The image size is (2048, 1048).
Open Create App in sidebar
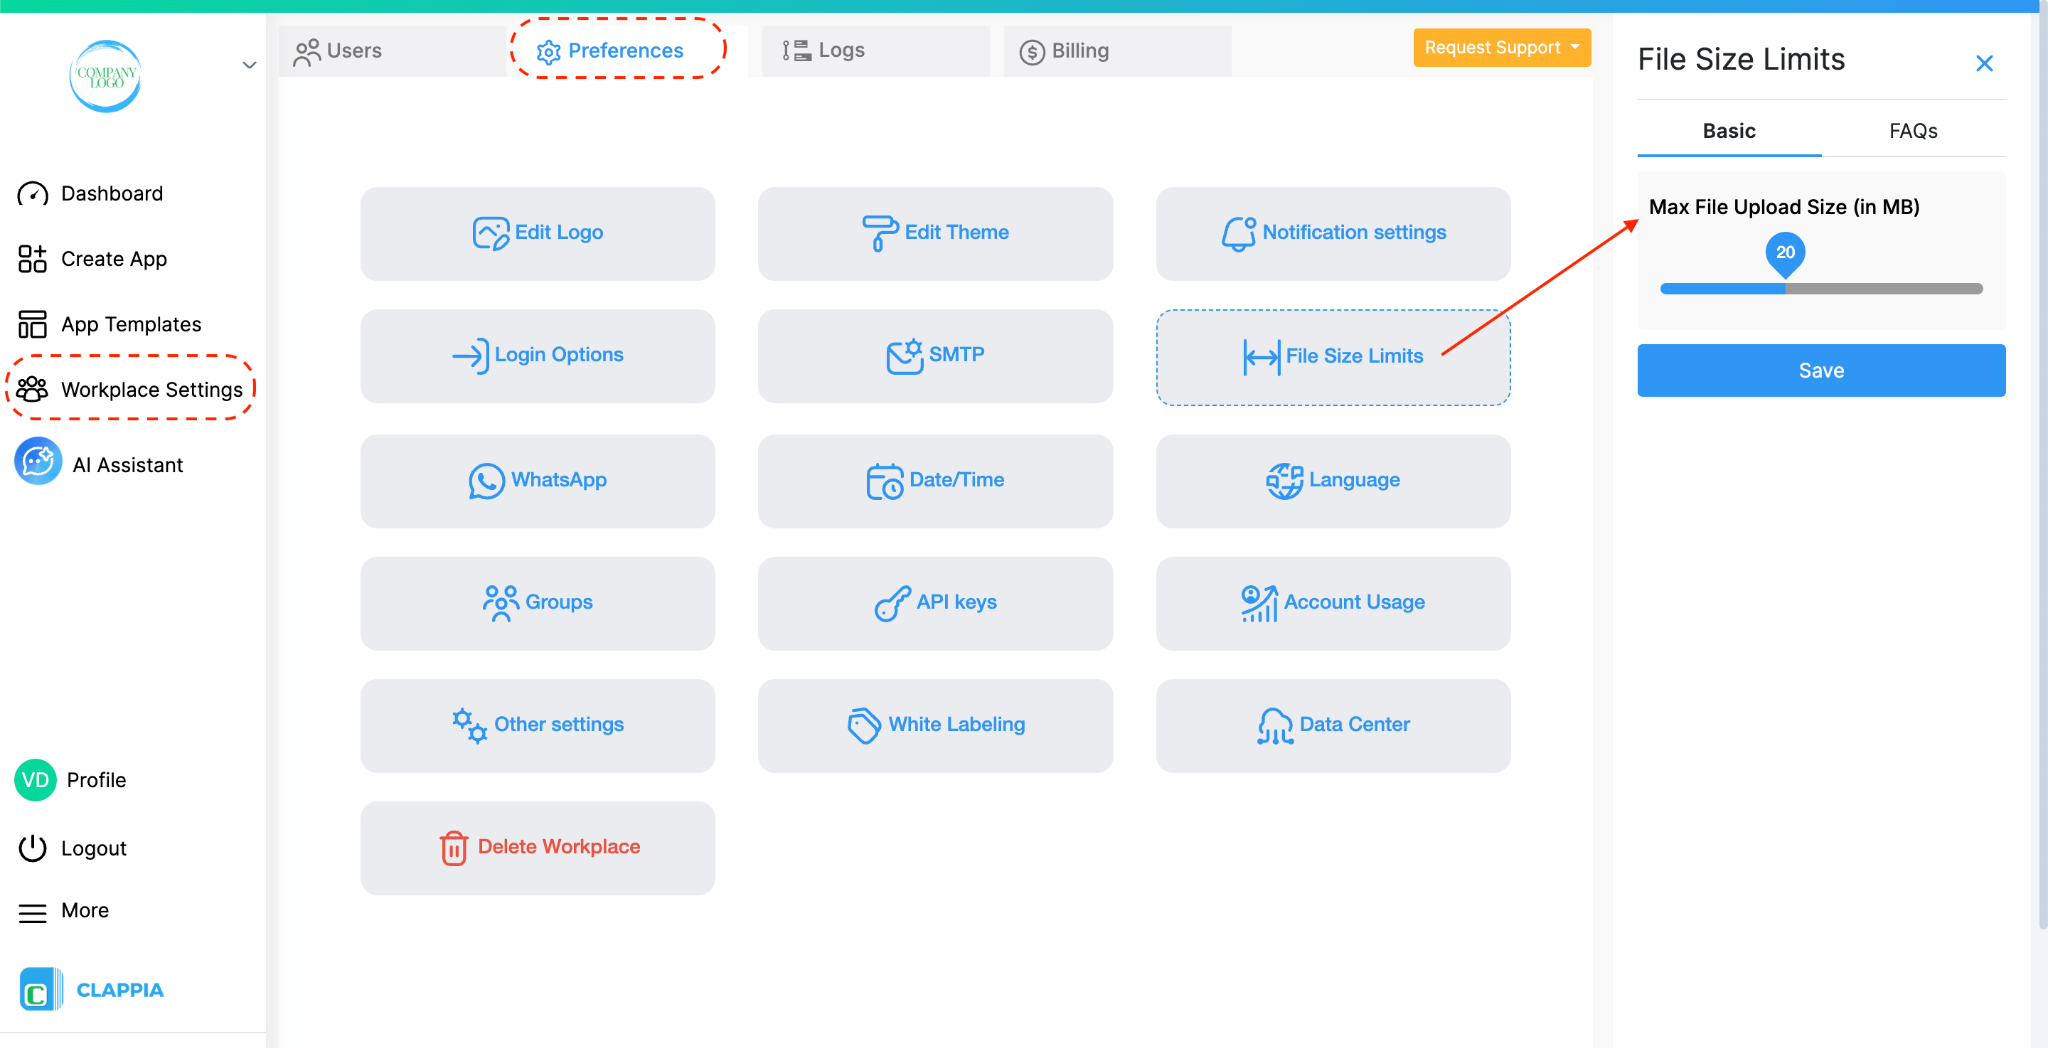pos(114,259)
